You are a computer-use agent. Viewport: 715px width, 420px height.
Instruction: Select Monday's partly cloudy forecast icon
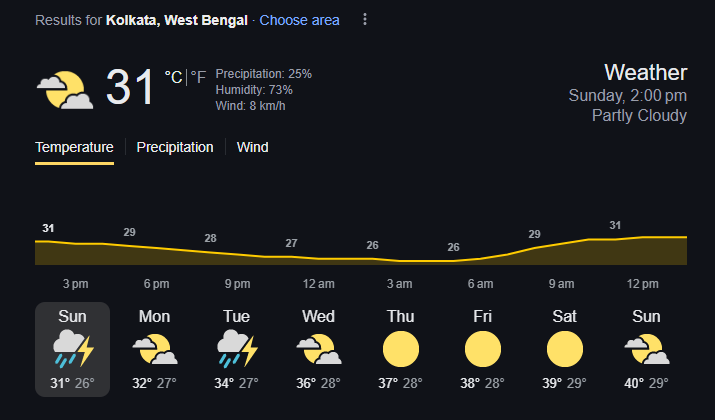(x=154, y=349)
